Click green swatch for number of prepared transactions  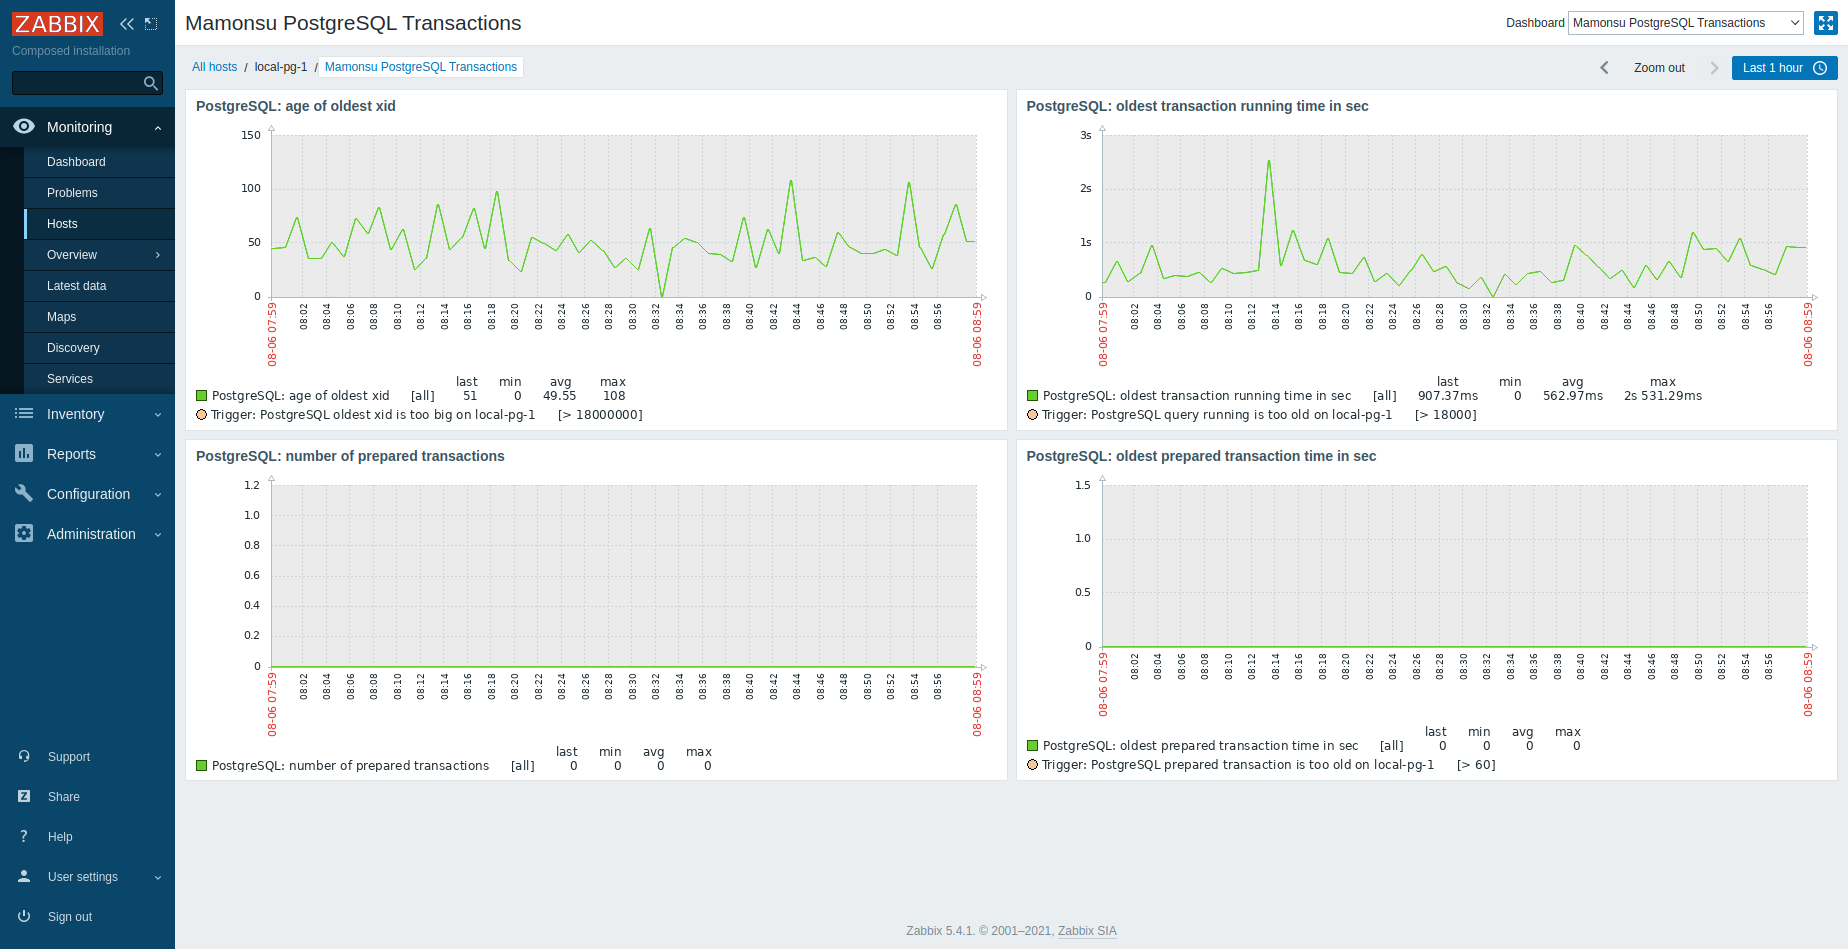pos(202,766)
